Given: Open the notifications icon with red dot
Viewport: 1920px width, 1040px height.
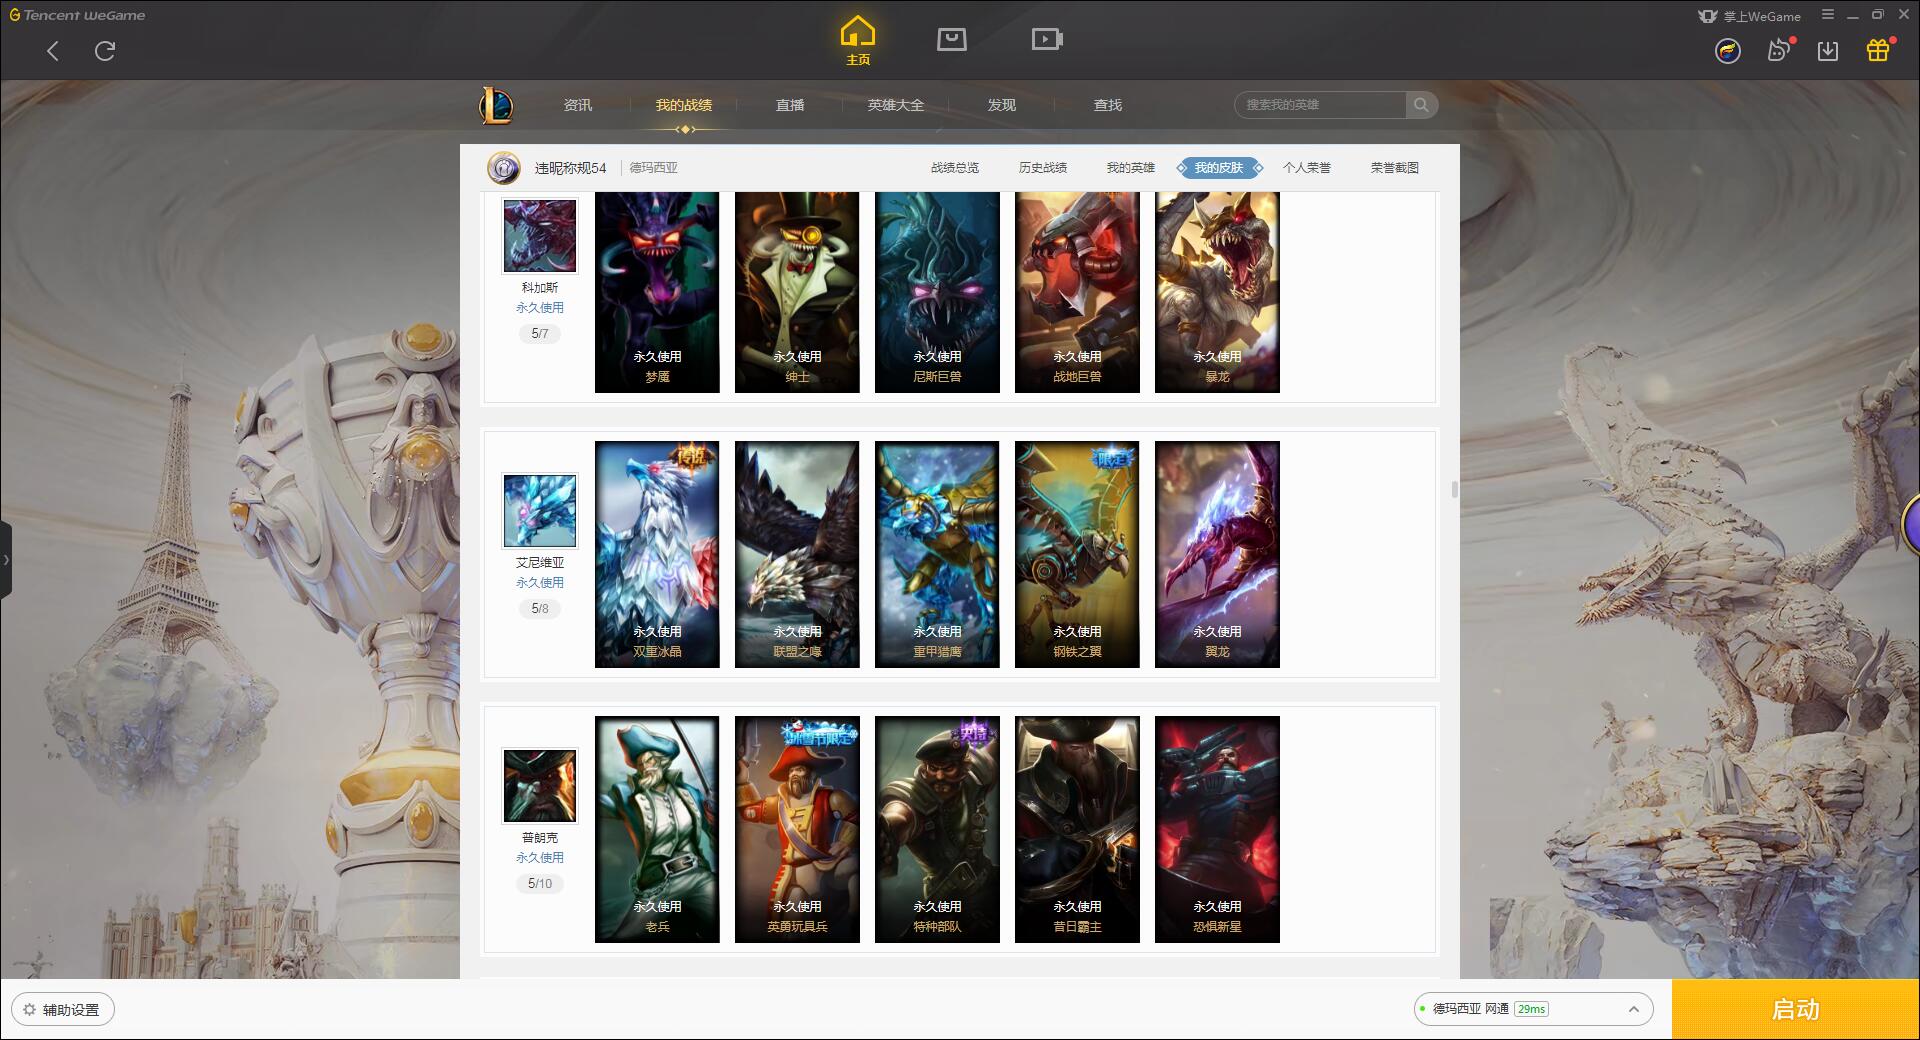Looking at the screenshot, I should click(x=1779, y=50).
